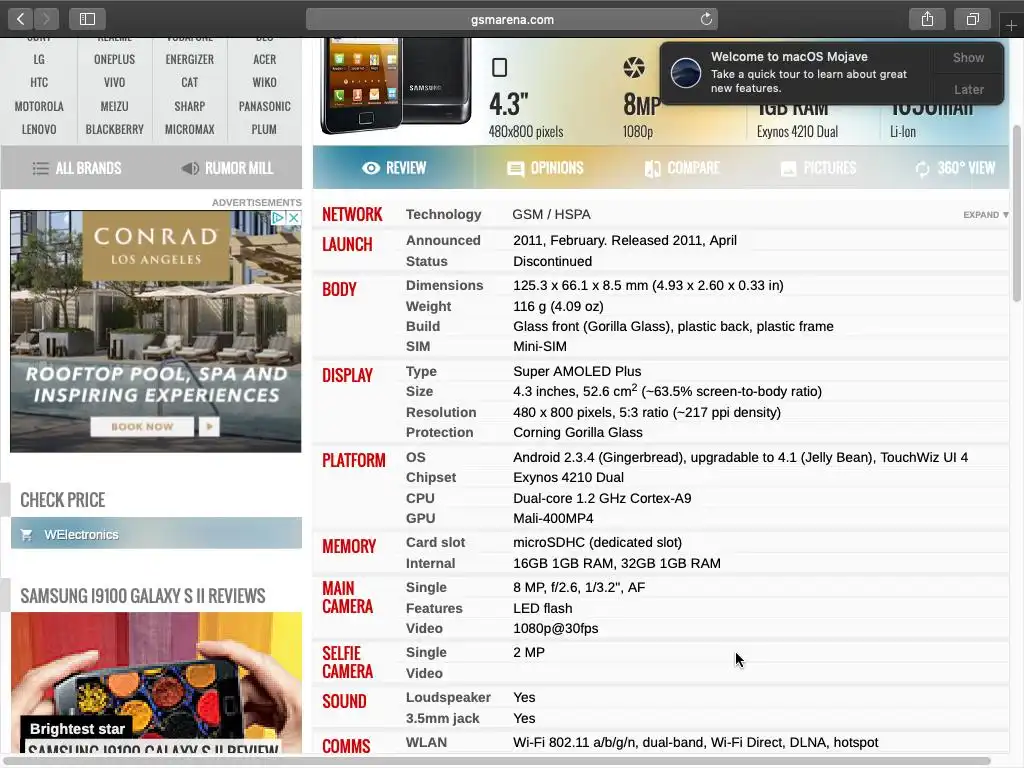Viewport: 1024px width, 768px height.
Task: Open the Brightest star review thumbnail
Action: click(x=157, y=682)
